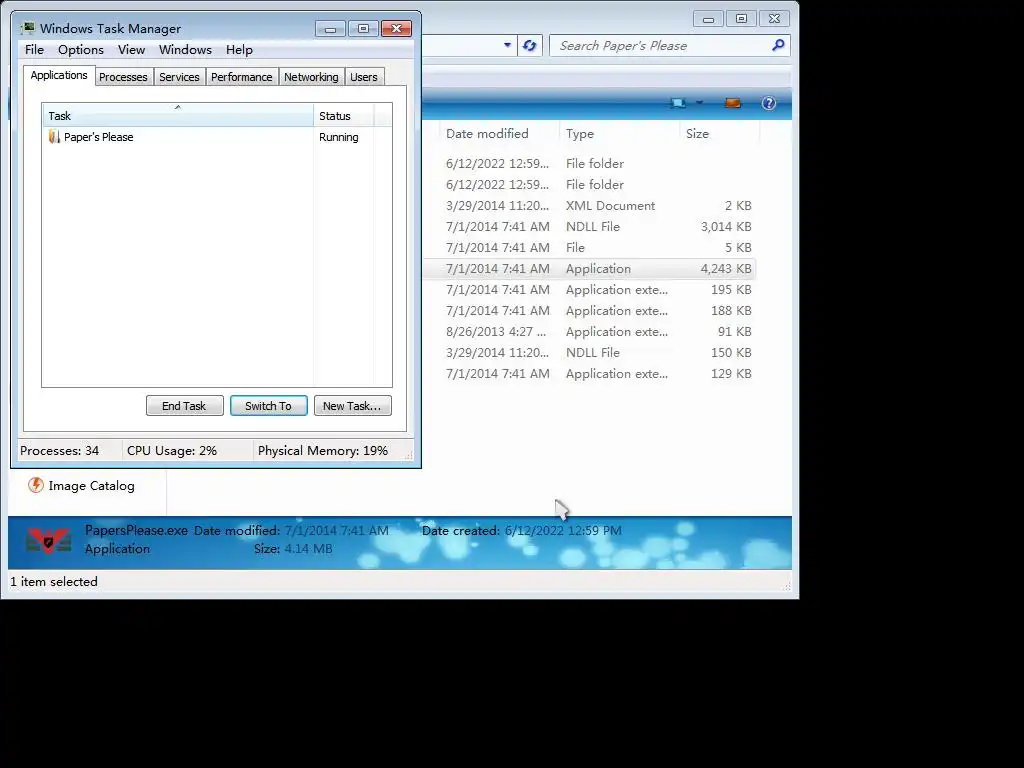Click the Switch To button
The width and height of the screenshot is (1024, 768).
268,406
